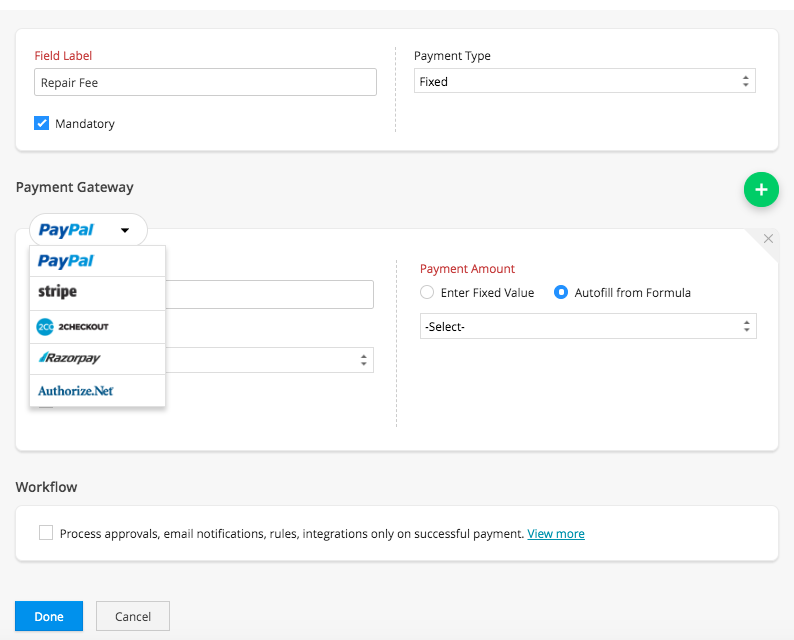Select Razorpay in the gateway dropdown

[69, 358]
